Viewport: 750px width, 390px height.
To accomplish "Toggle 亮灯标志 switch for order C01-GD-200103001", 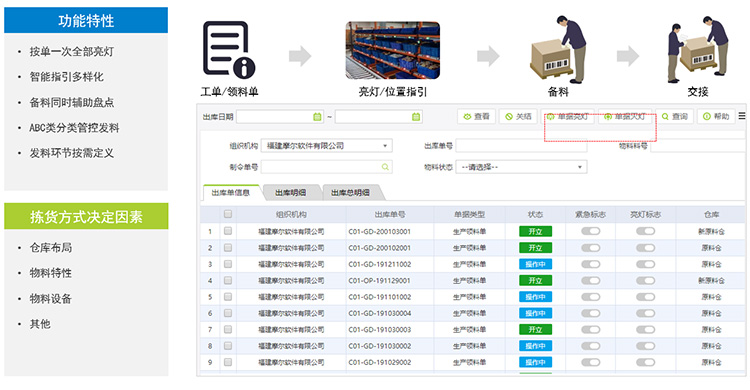I will pyautogui.click(x=645, y=231).
